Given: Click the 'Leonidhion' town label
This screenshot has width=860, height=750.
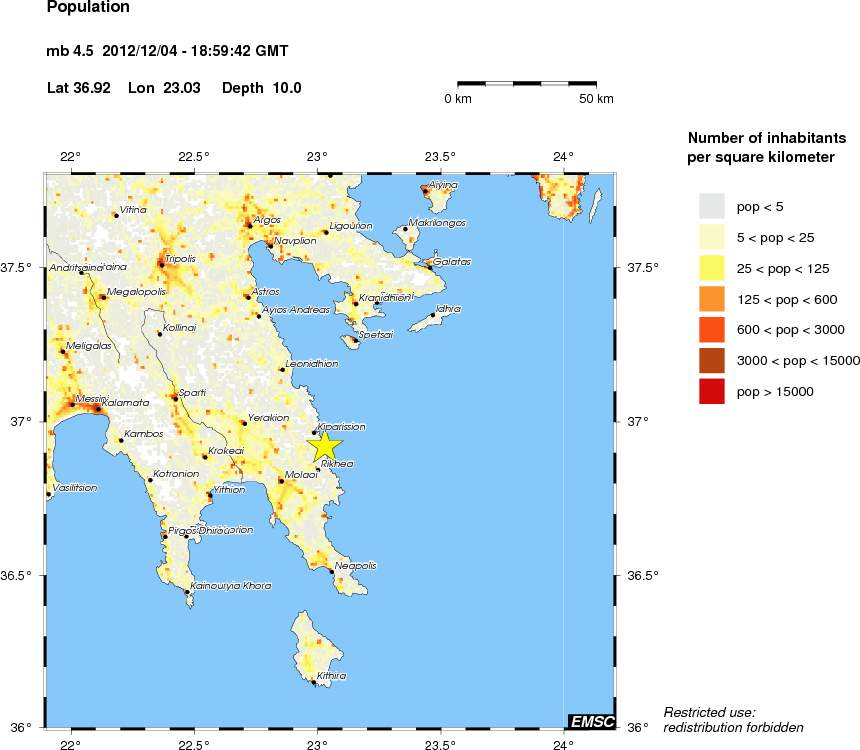Looking at the screenshot, I should (x=312, y=363).
